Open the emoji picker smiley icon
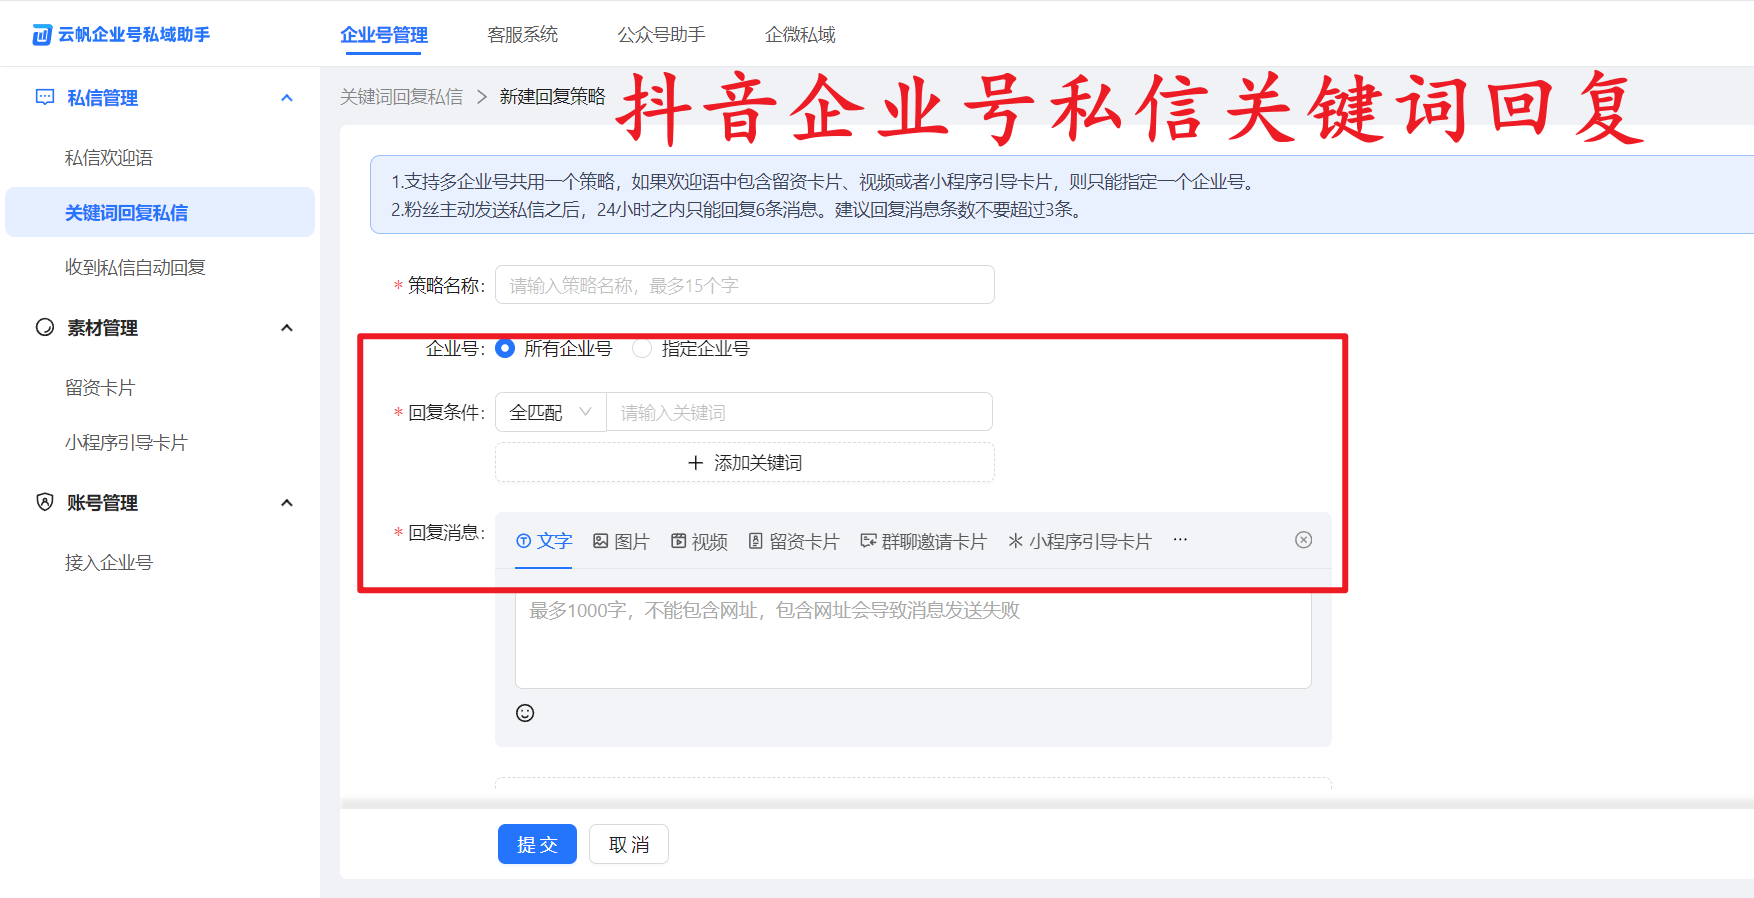1754x898 pixels. pyautogui.click(x=525, y=713)
